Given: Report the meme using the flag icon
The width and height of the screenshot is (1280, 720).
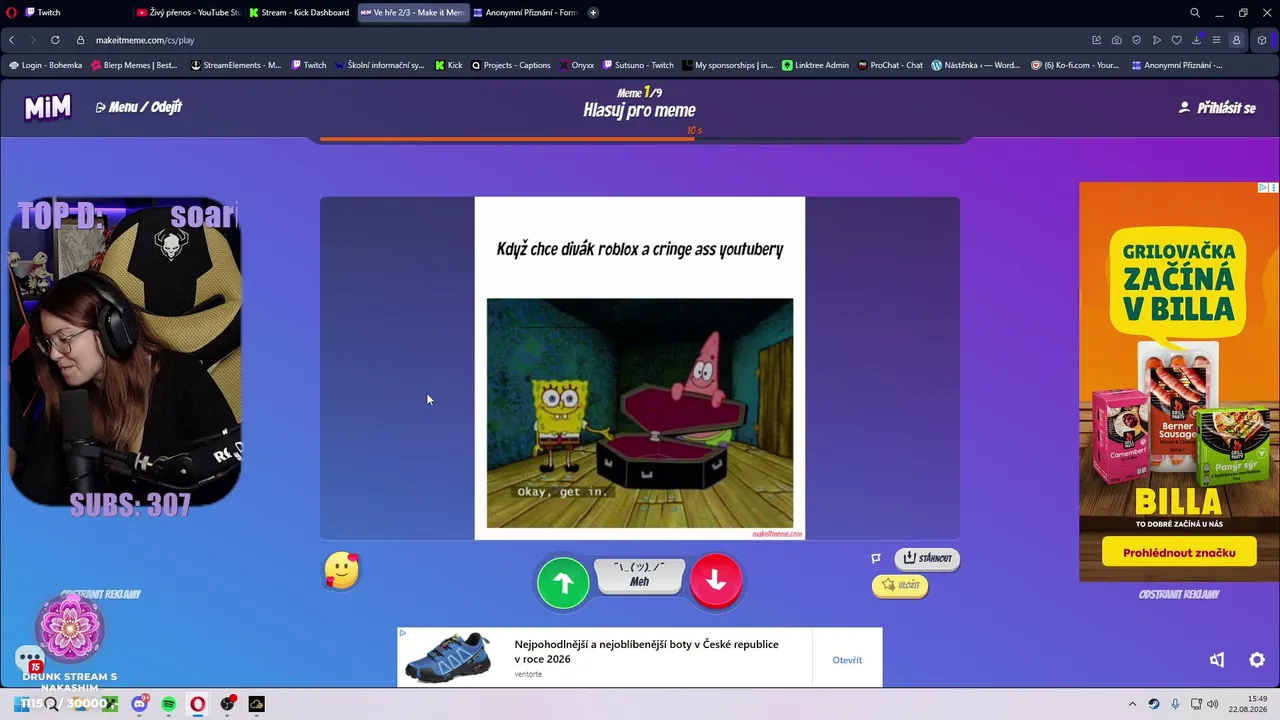Looking at the screenshot, I should [x=876, y=559].
